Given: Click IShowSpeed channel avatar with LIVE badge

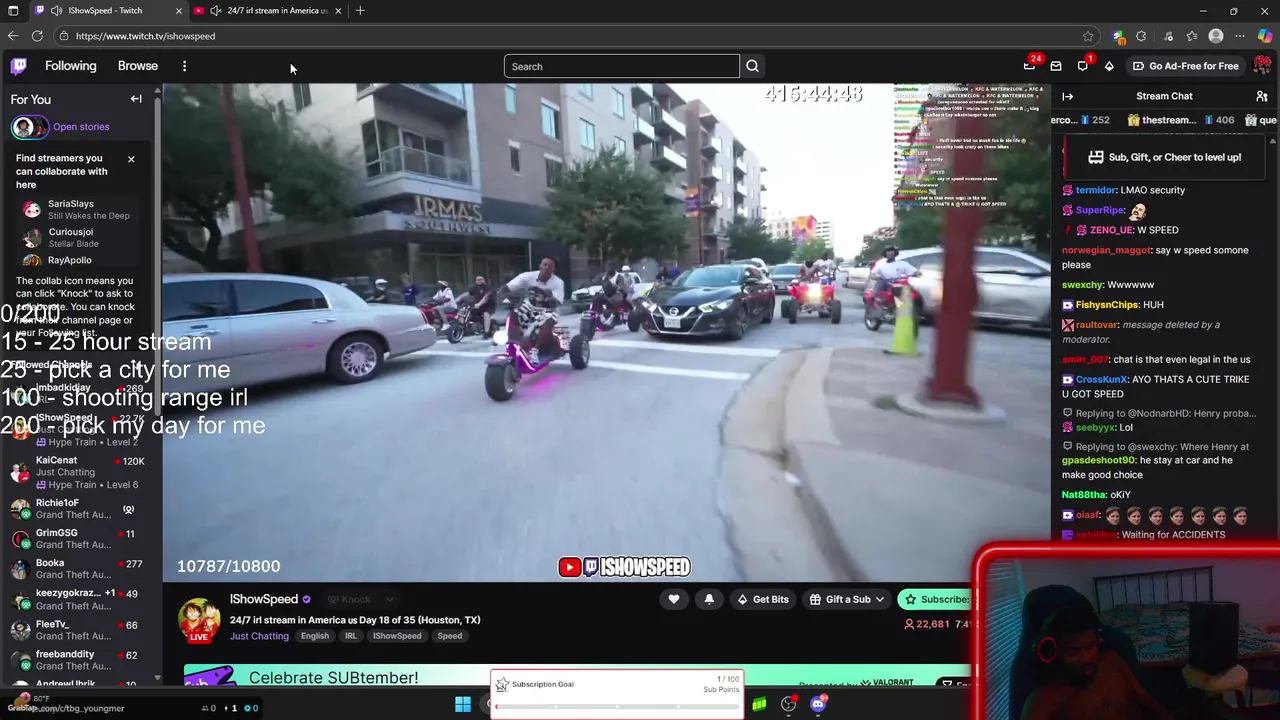Looking at the screenshot, I should click(x=199, y=621).
